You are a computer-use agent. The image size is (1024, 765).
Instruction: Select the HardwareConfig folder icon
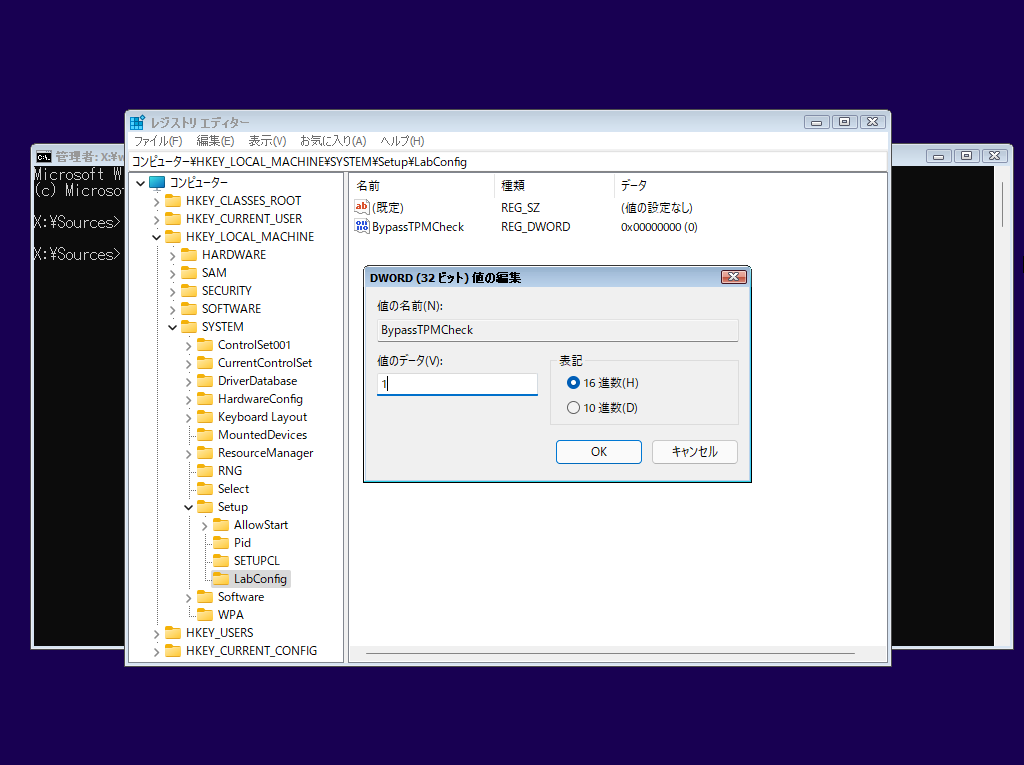[205, 399]
